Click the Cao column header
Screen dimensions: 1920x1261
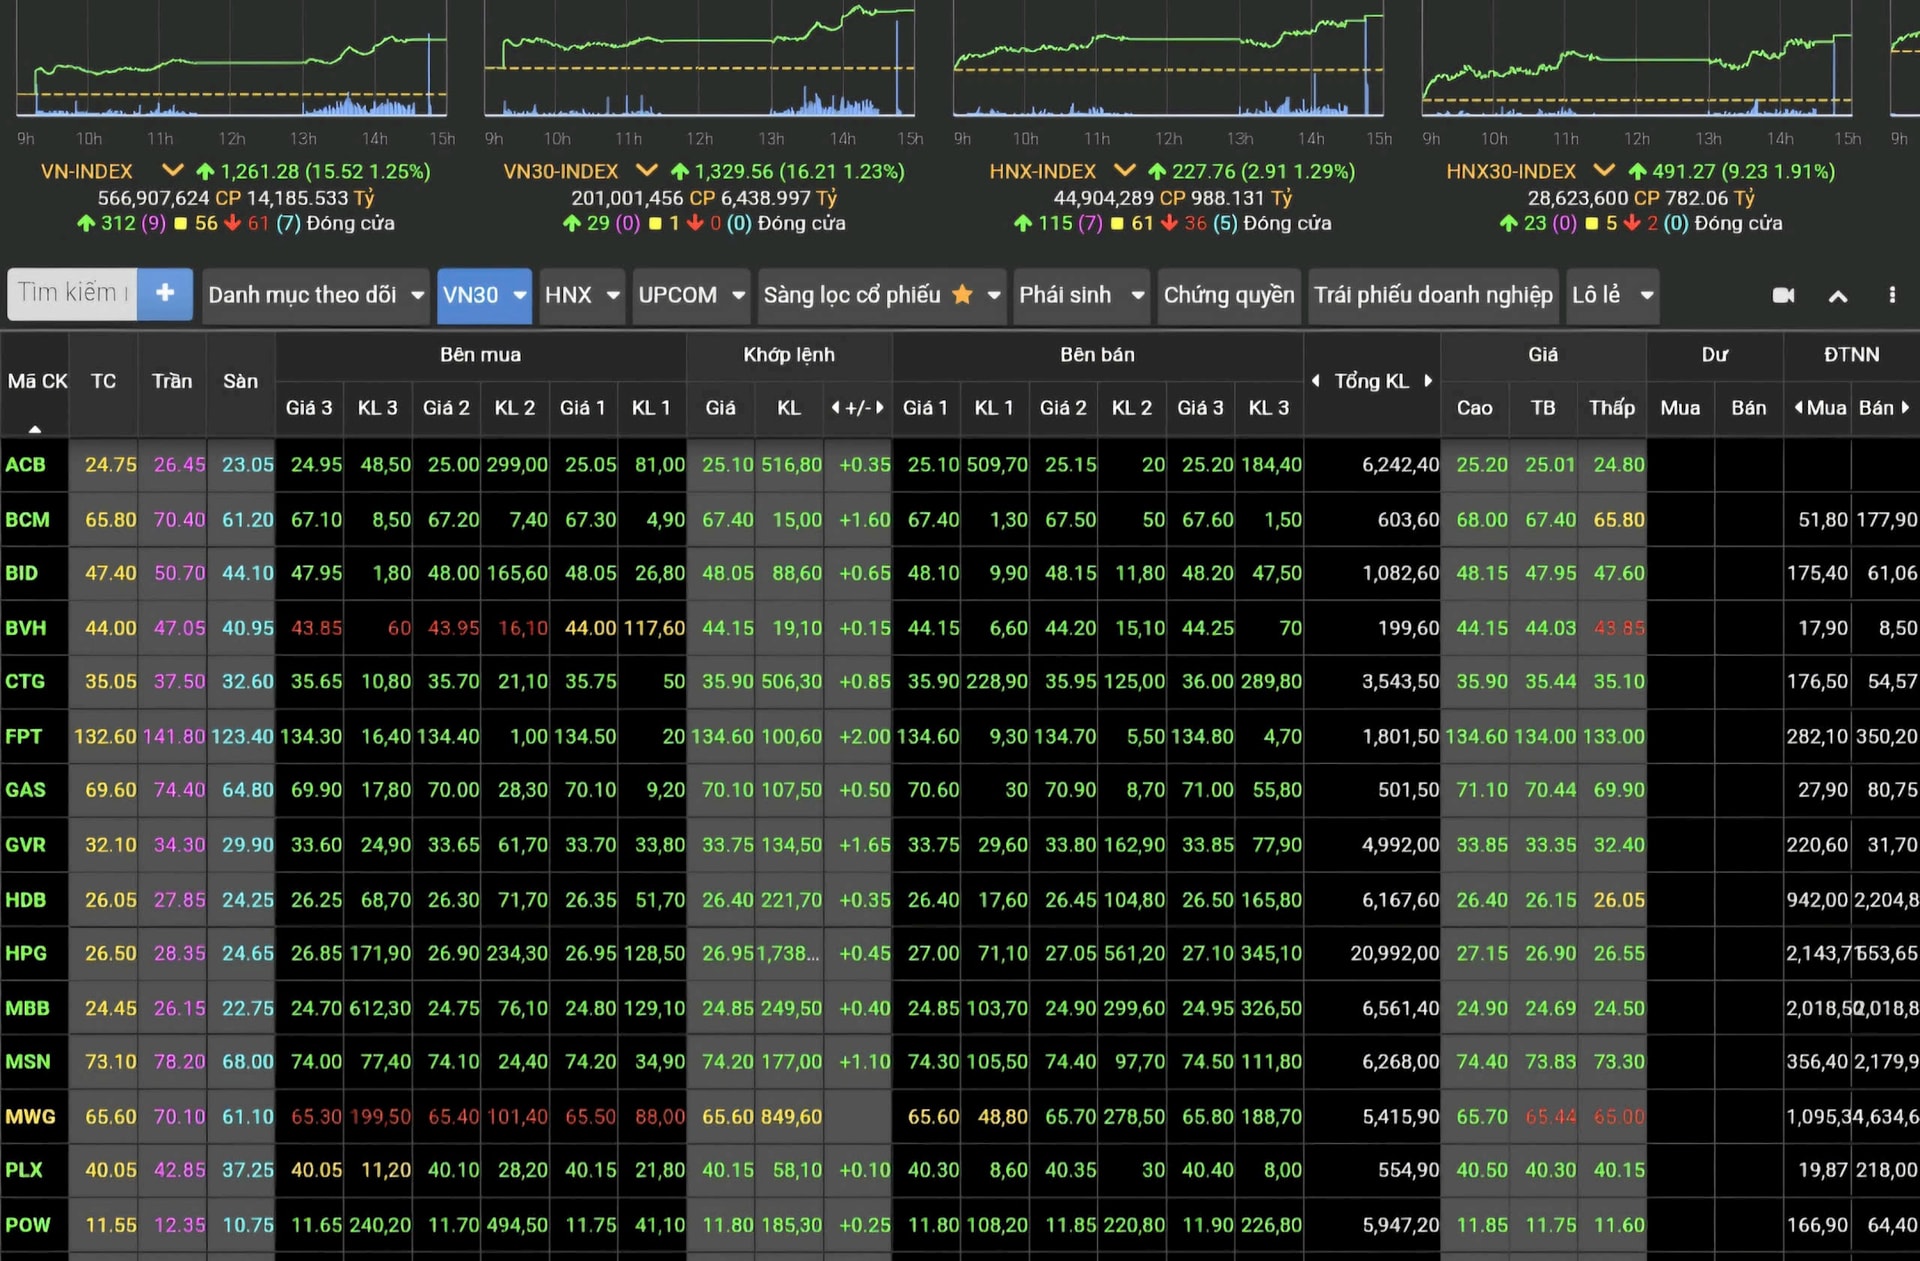pyautogui.click(x=1474, y=407)
